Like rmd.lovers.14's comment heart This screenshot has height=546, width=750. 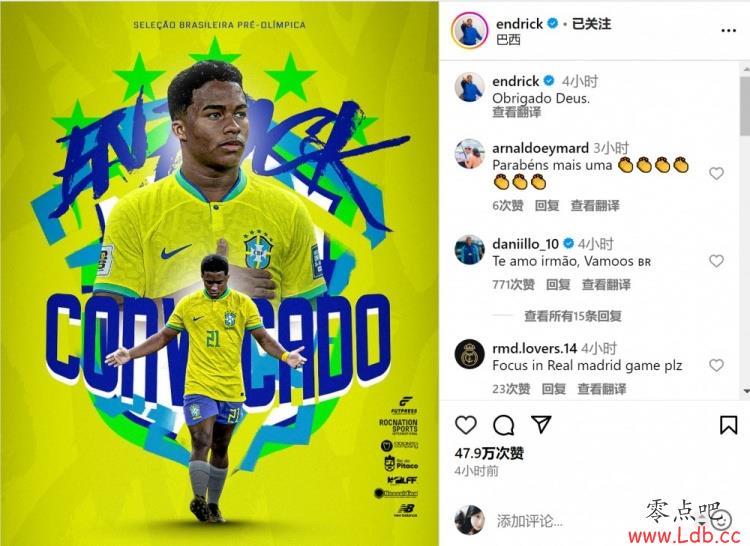click(x=716, y=365)
